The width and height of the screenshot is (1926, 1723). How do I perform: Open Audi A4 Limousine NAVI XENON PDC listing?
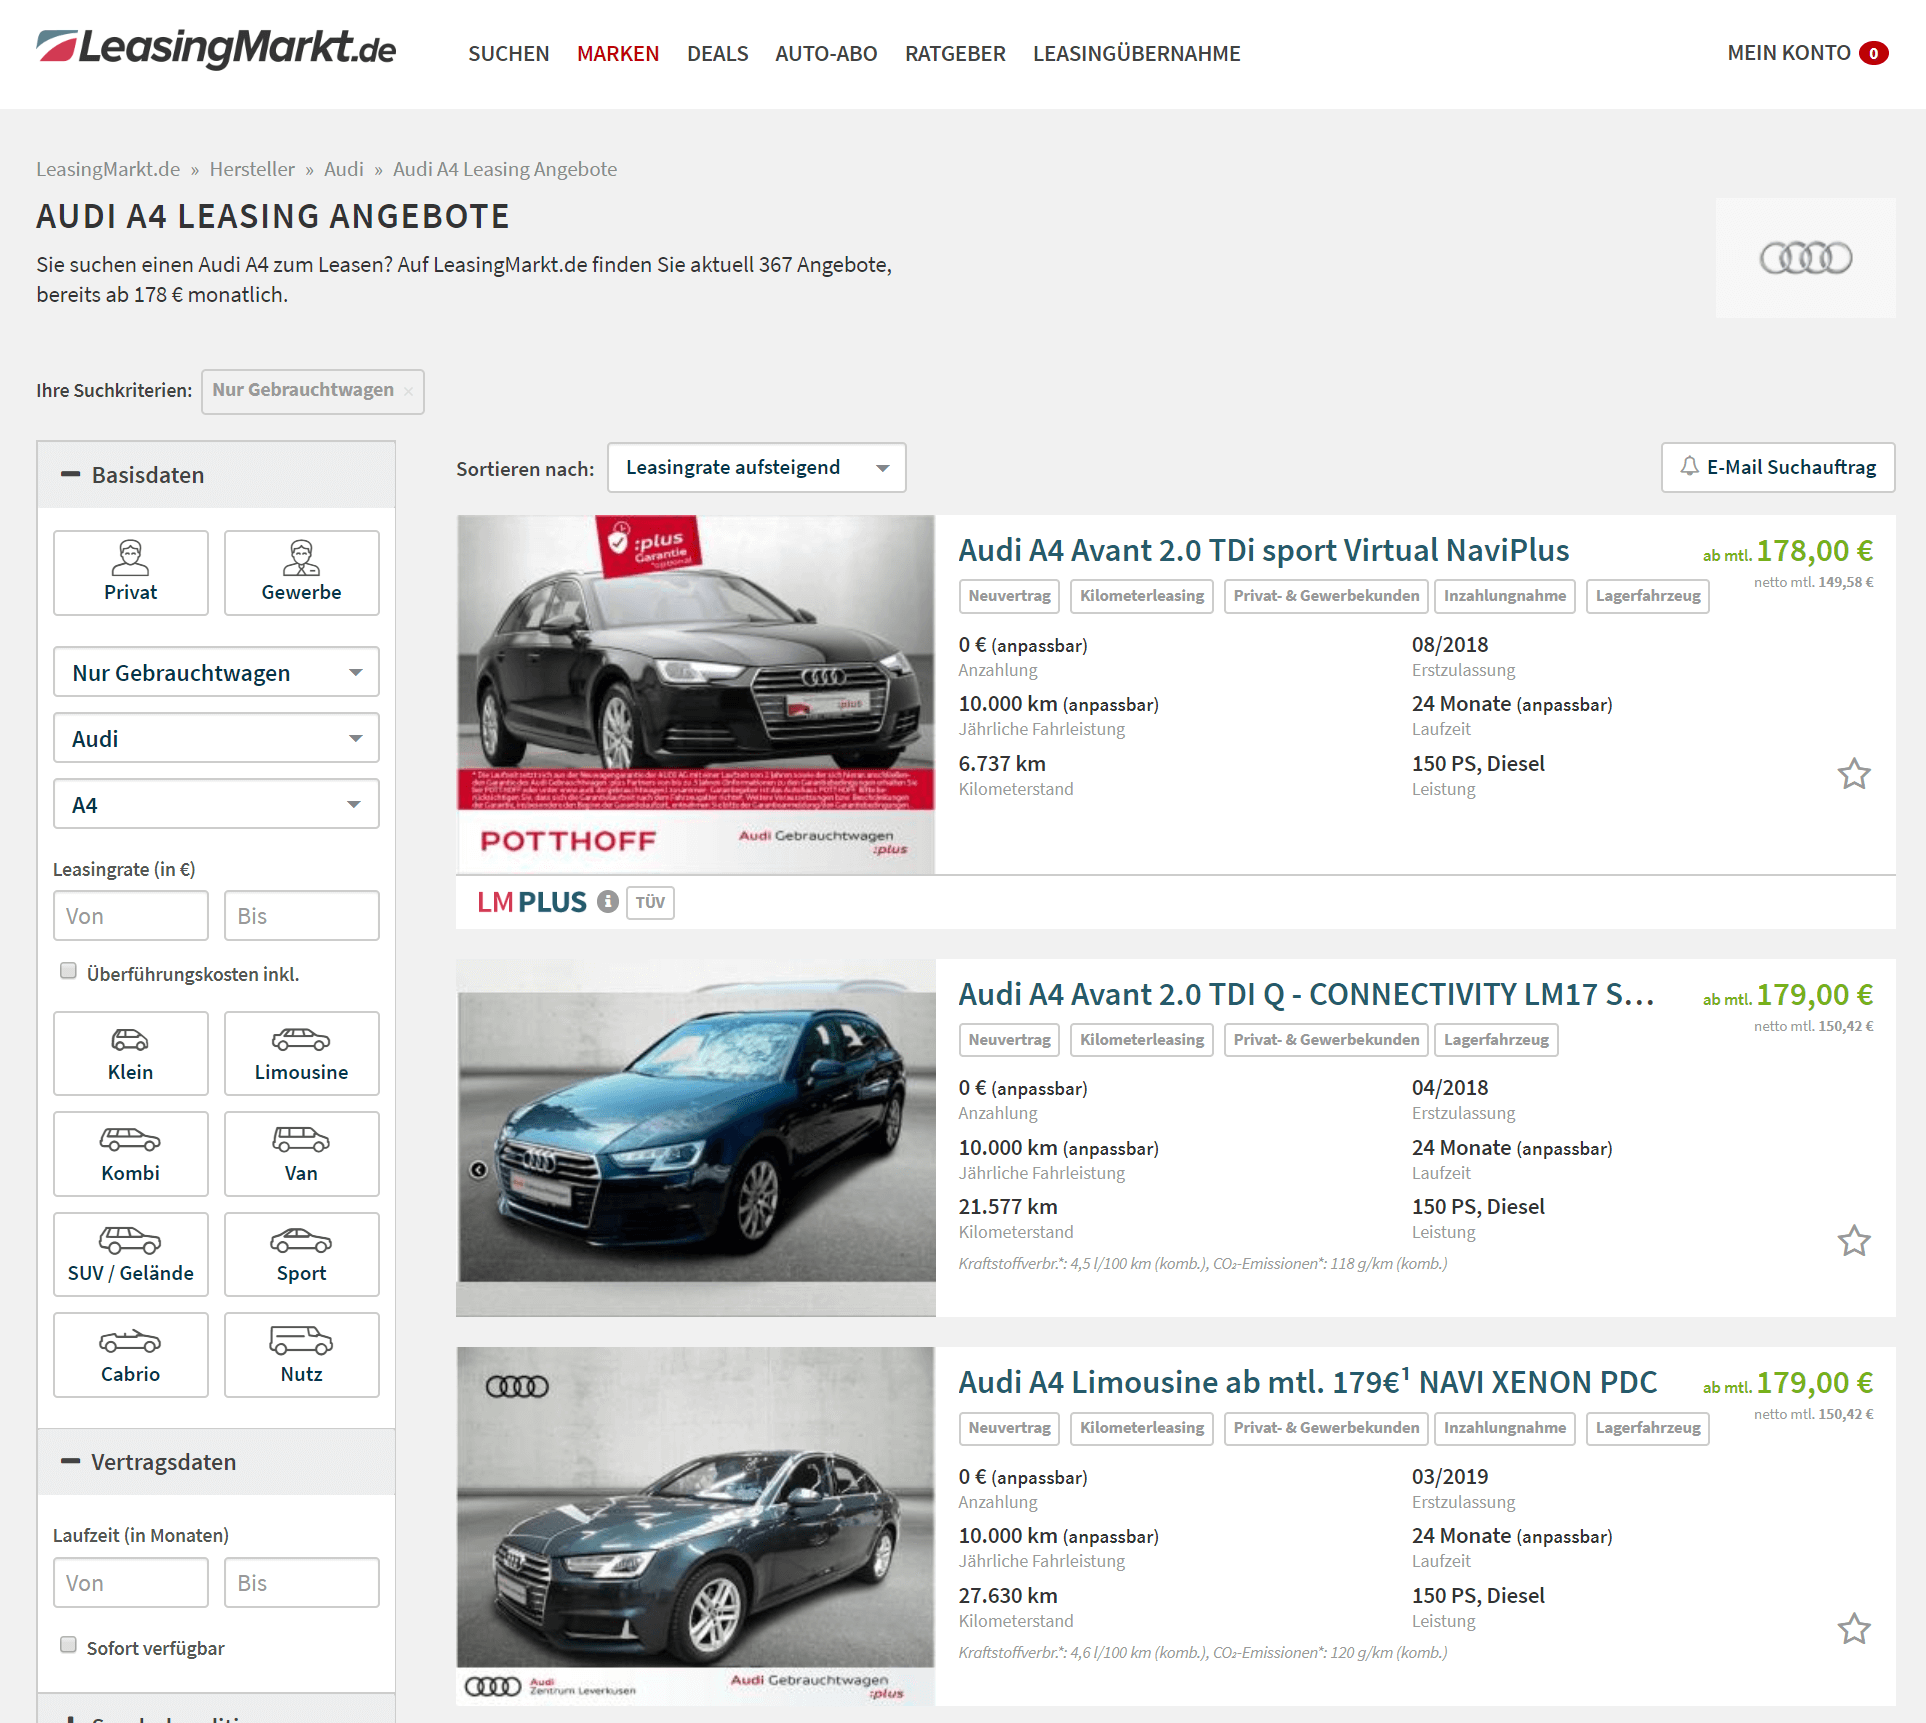click(x=1307, y=1382)
